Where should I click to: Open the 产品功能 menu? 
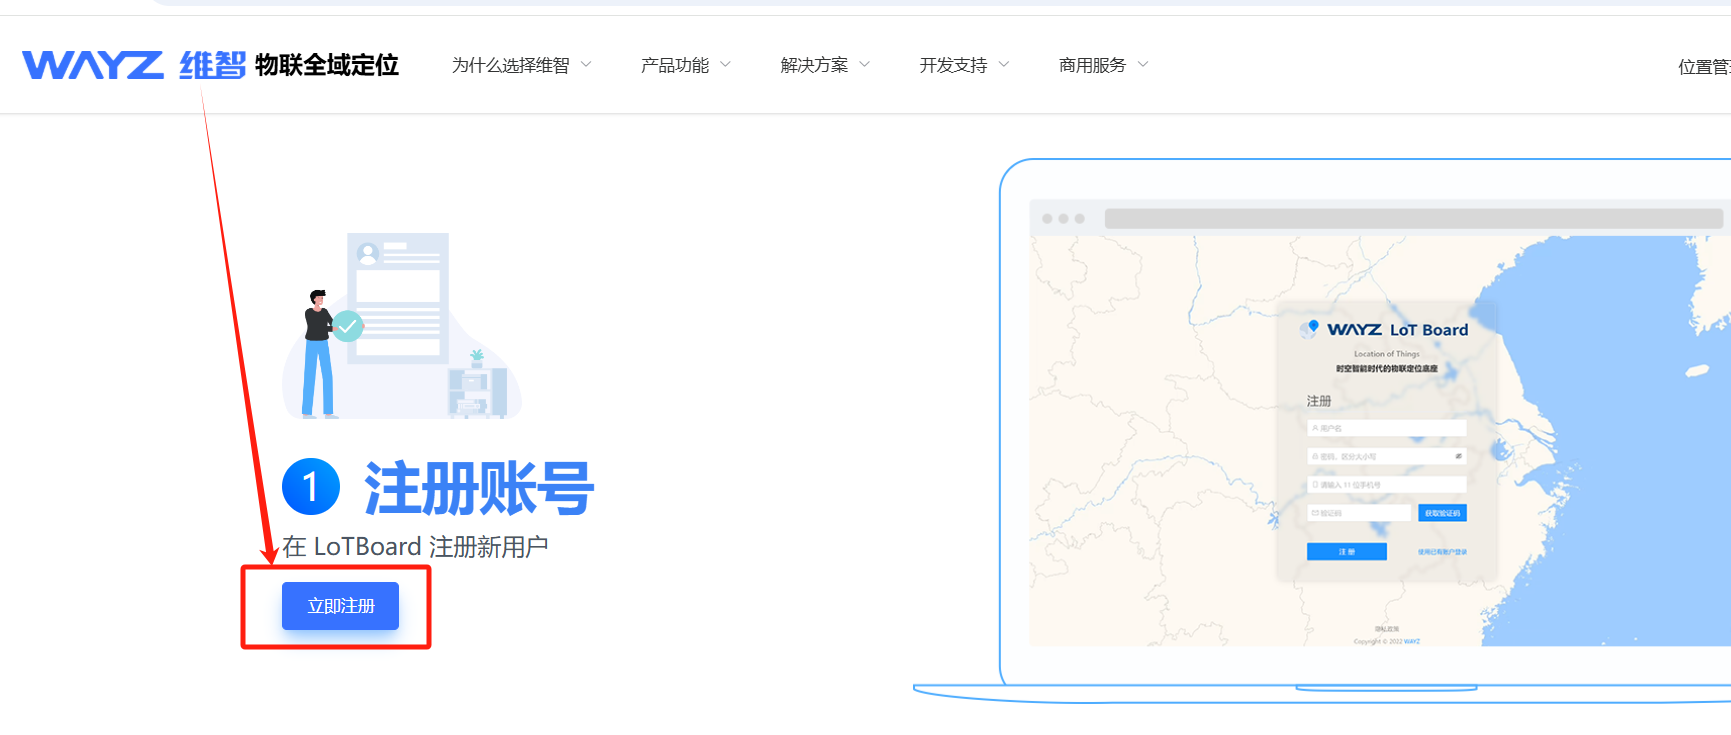point(675,65)
